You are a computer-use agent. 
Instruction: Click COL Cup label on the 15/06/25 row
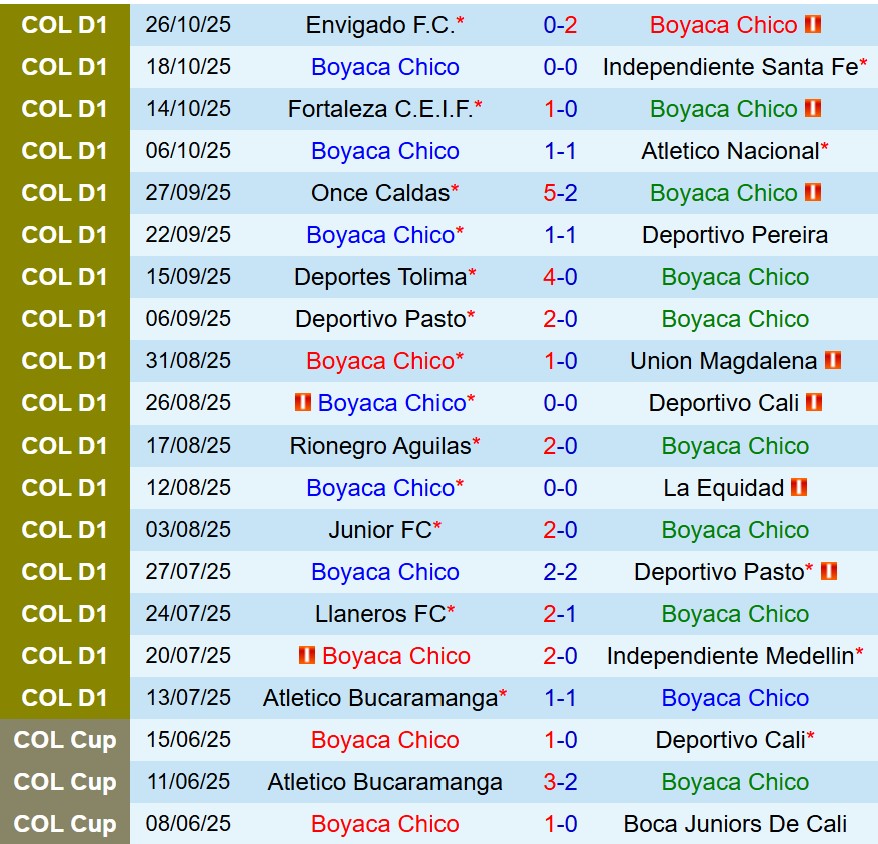pos(65,740)
